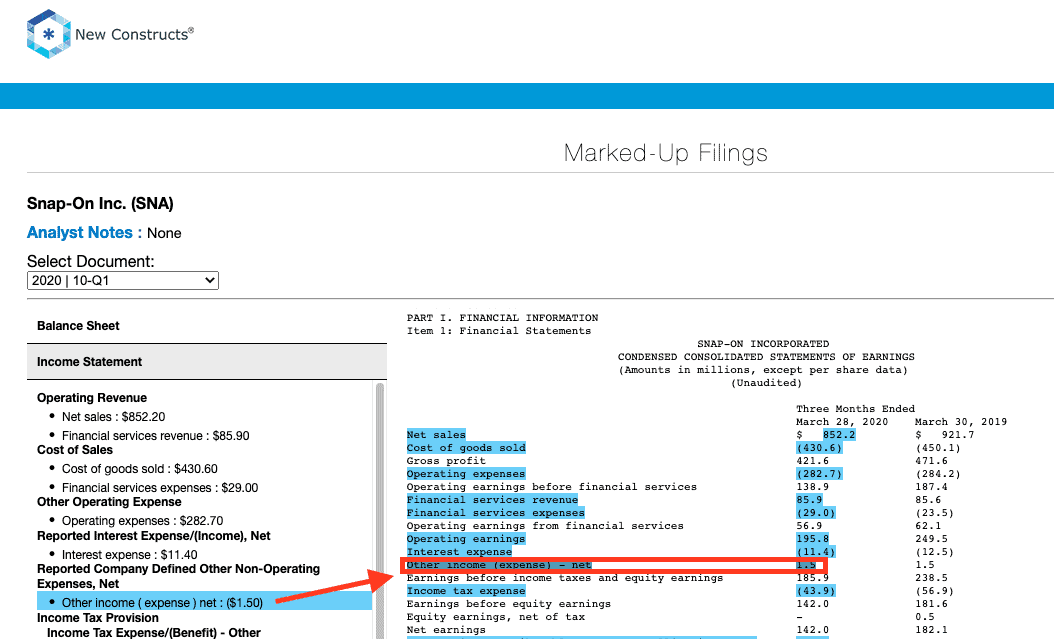
Task: Select Cost of goods sold : $430.60 item
Action: click(140, 468)
